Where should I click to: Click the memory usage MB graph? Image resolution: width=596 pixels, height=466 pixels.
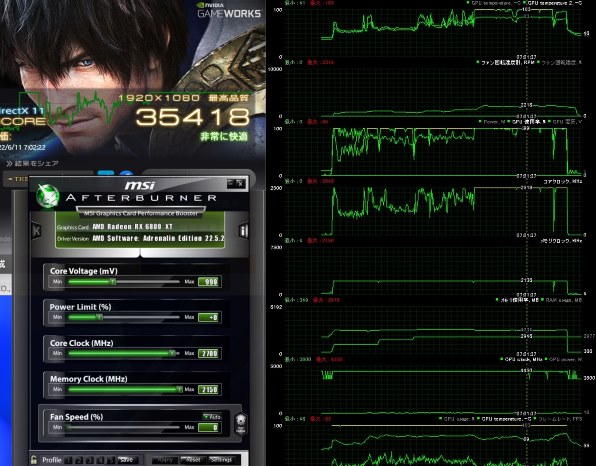pyautogui.click(x=433, y=330)
